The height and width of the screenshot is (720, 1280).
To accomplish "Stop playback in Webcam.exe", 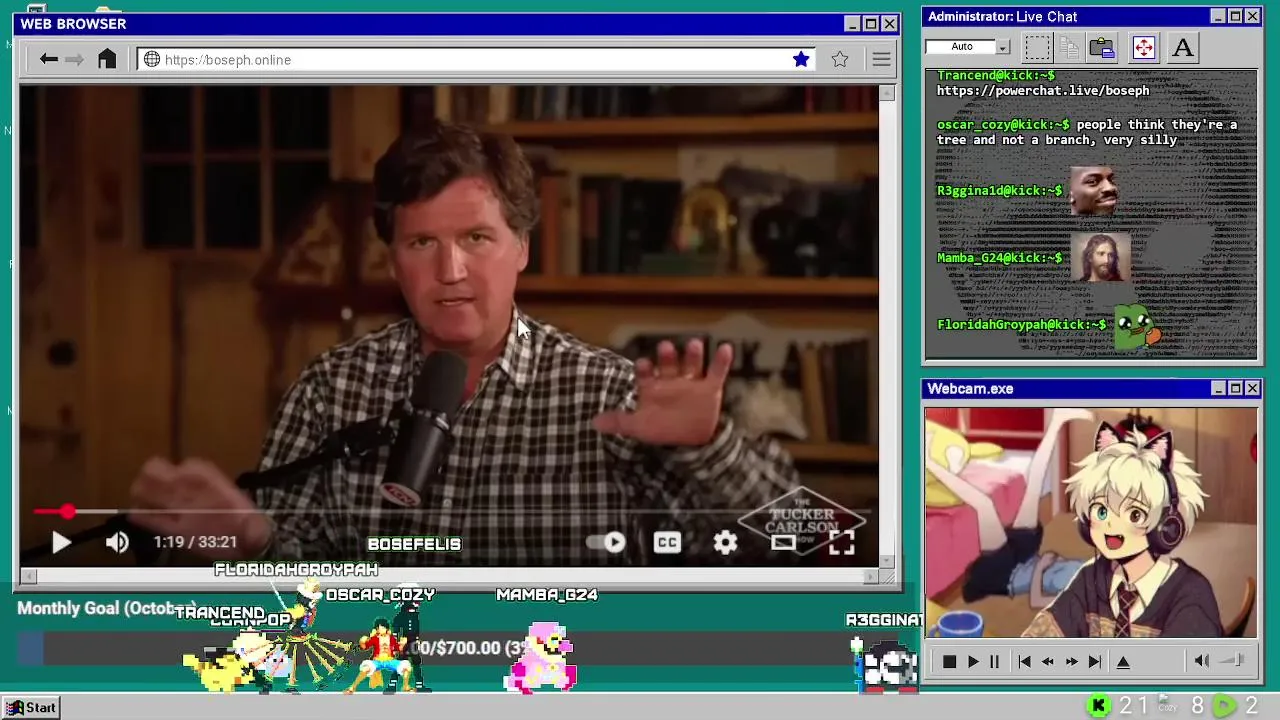I will click(x=949, y=661).
